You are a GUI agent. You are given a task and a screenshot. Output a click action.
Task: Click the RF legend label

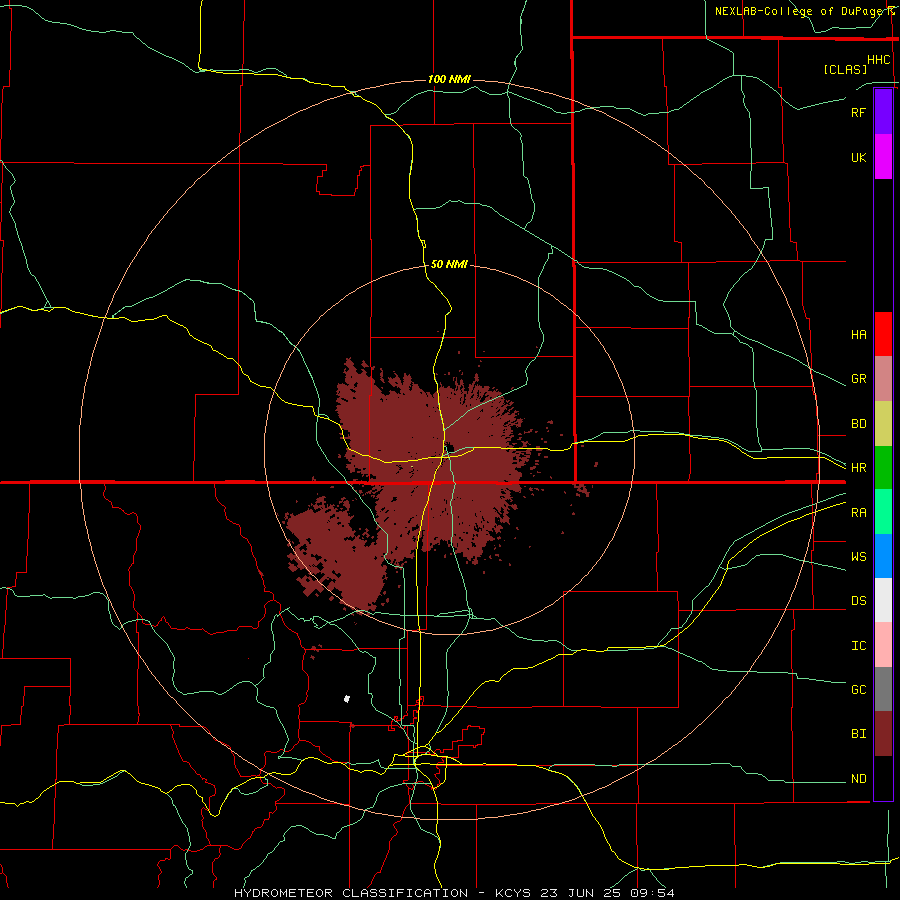[x=858, y=112]
